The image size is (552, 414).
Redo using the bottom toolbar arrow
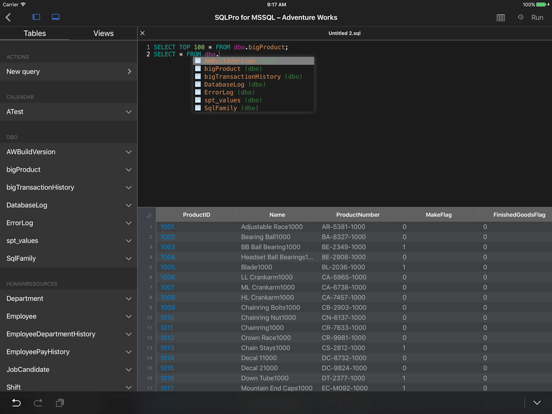38,403
